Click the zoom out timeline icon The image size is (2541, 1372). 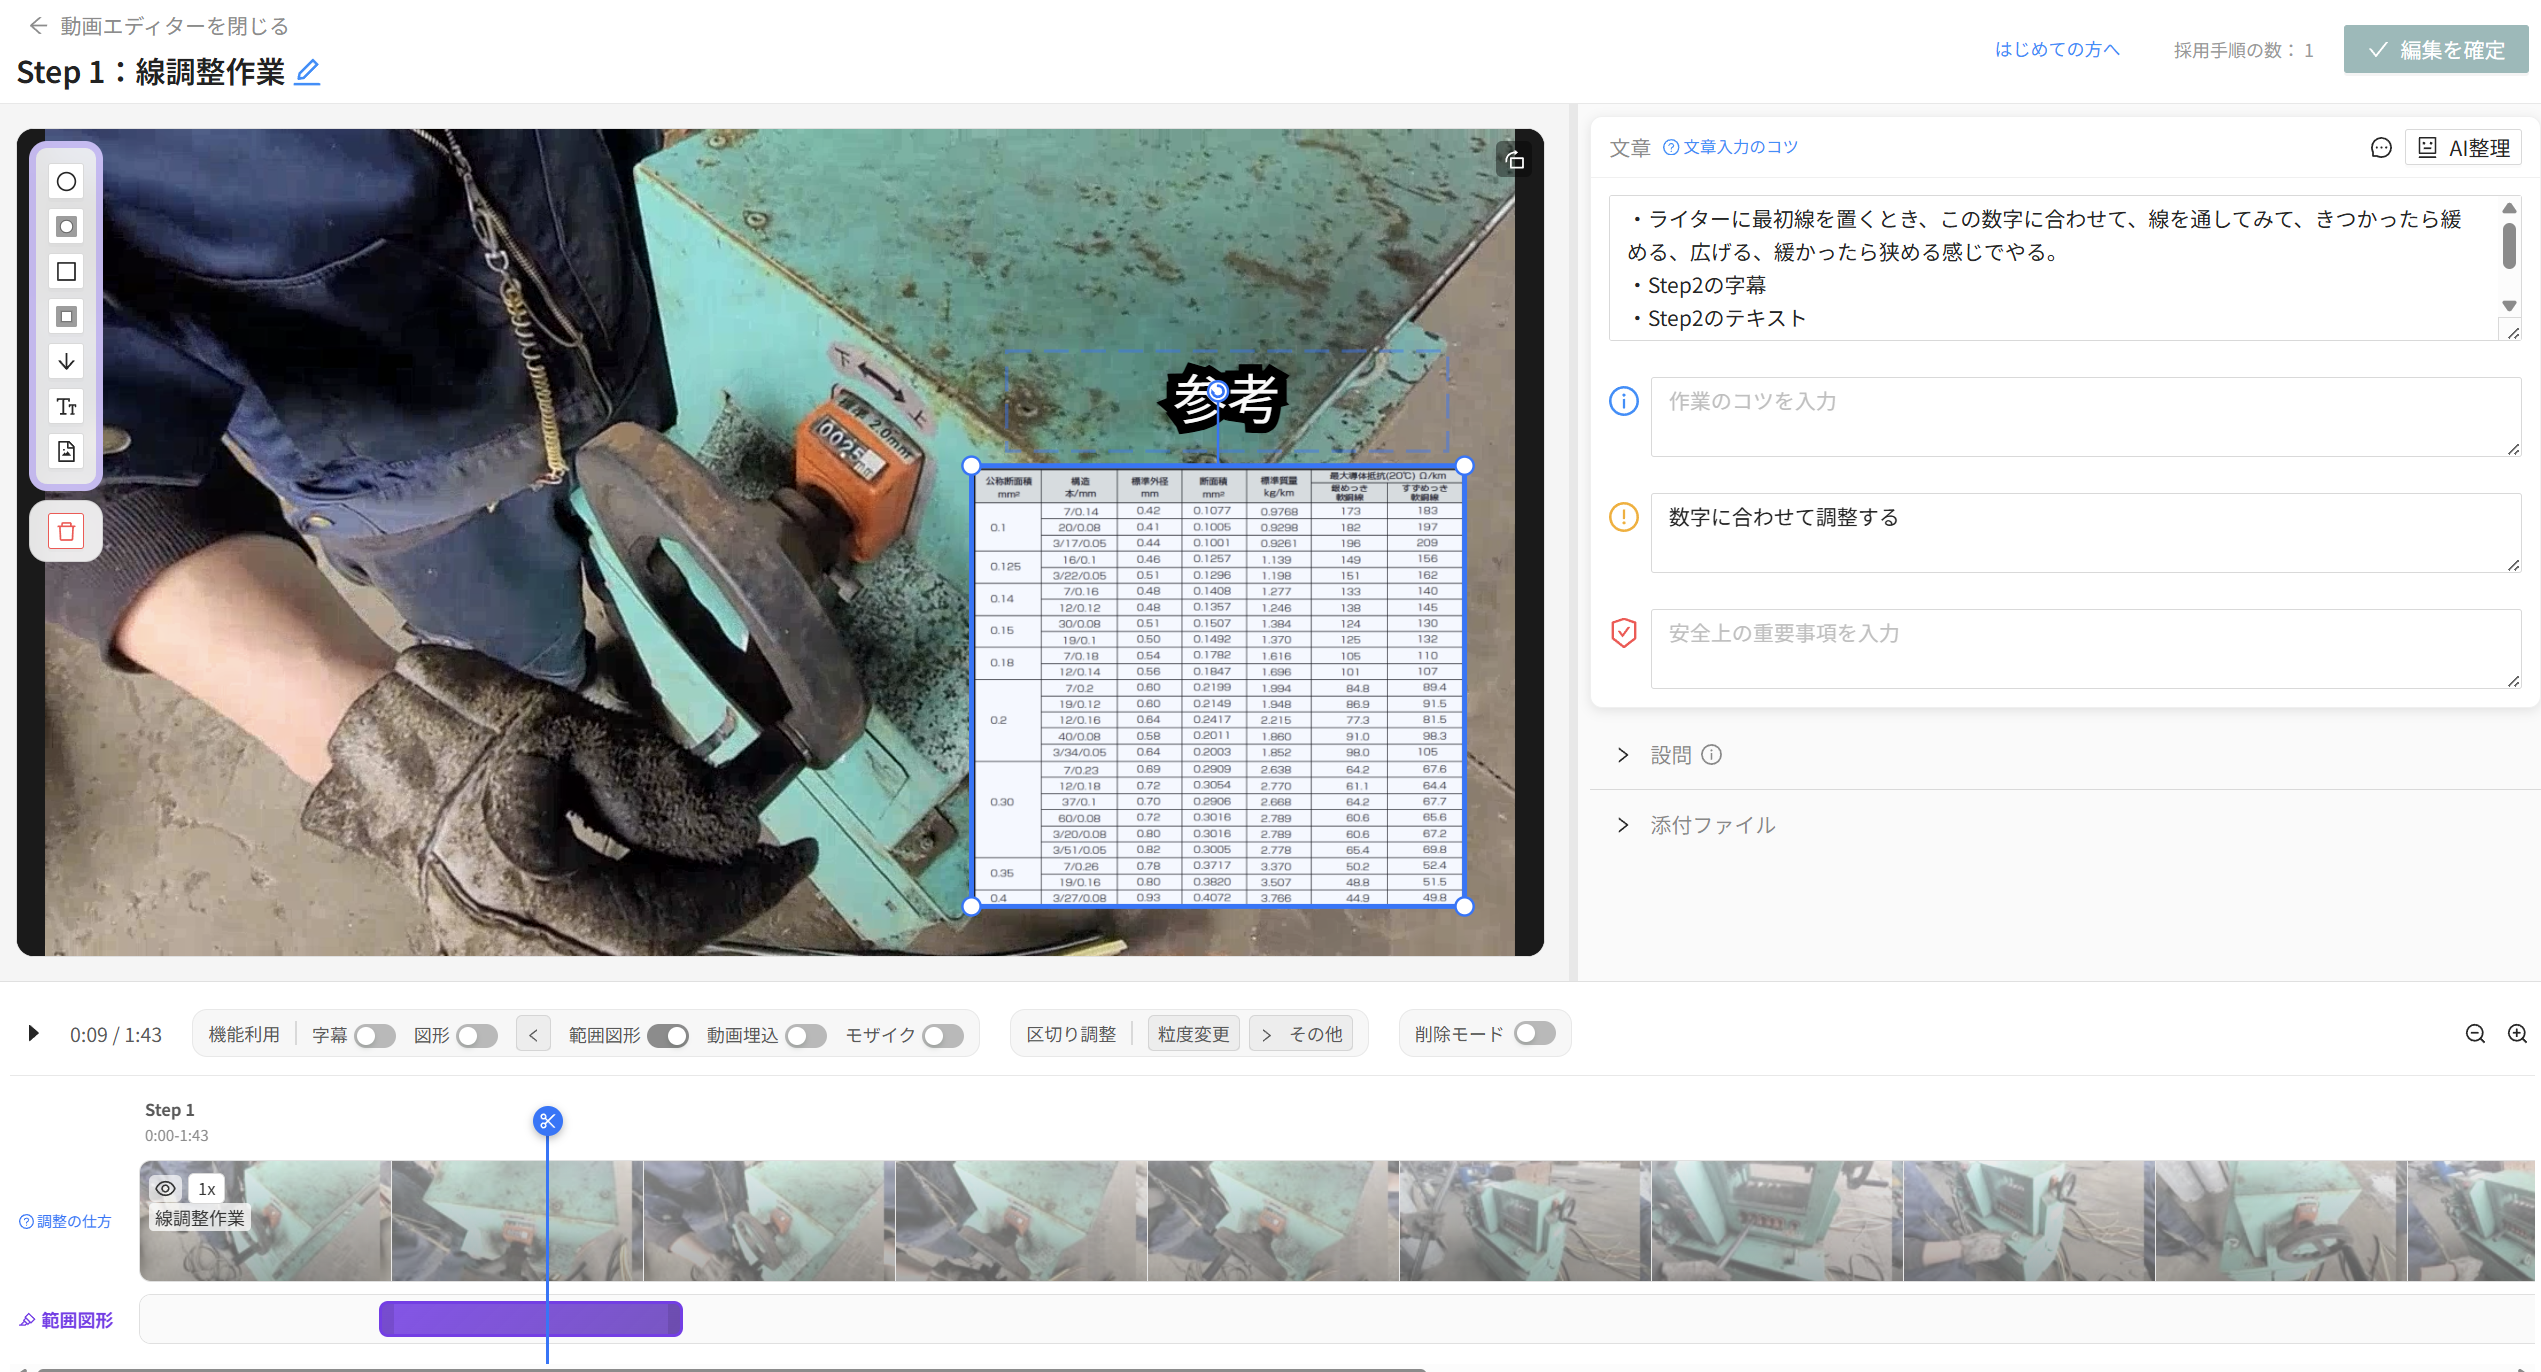2475,1034
